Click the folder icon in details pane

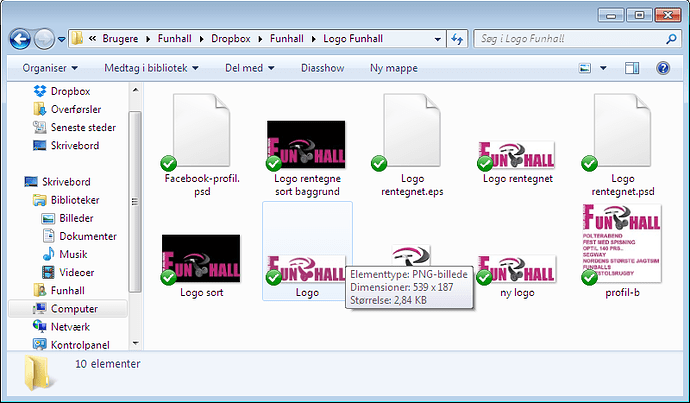(40, 373)
